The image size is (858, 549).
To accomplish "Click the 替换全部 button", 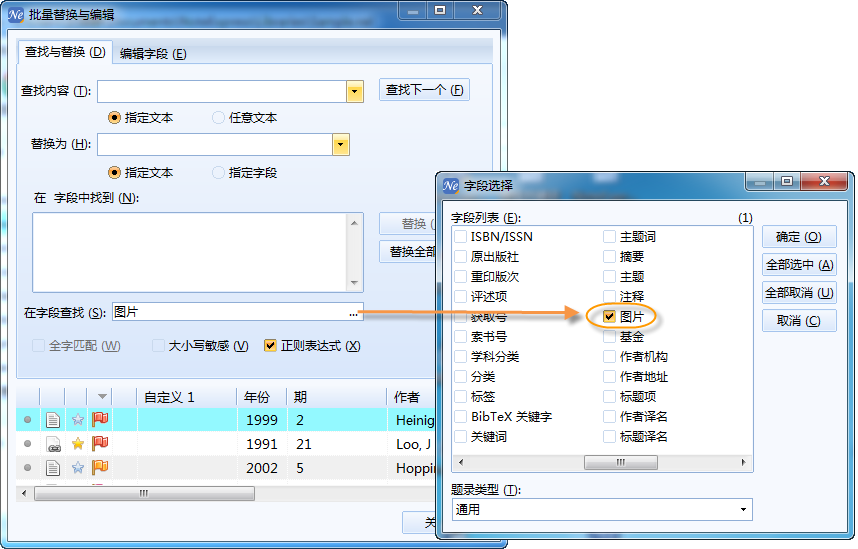I will [x=408, y=252].
